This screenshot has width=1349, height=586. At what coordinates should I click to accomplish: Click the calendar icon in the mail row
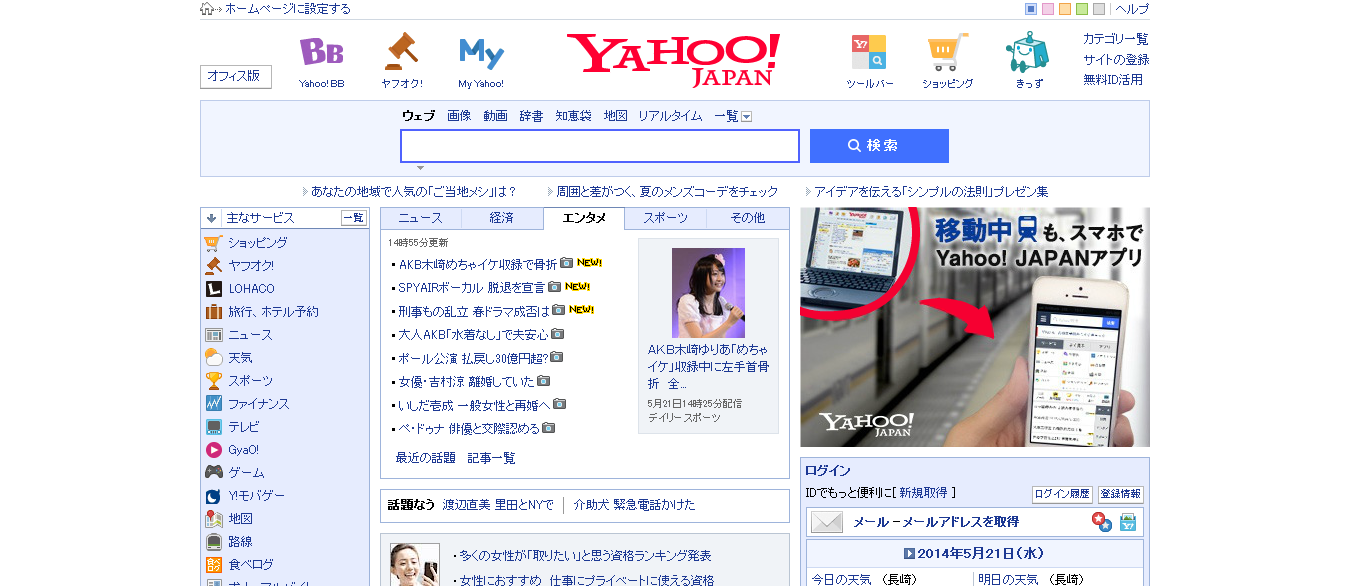(1128, 522)
